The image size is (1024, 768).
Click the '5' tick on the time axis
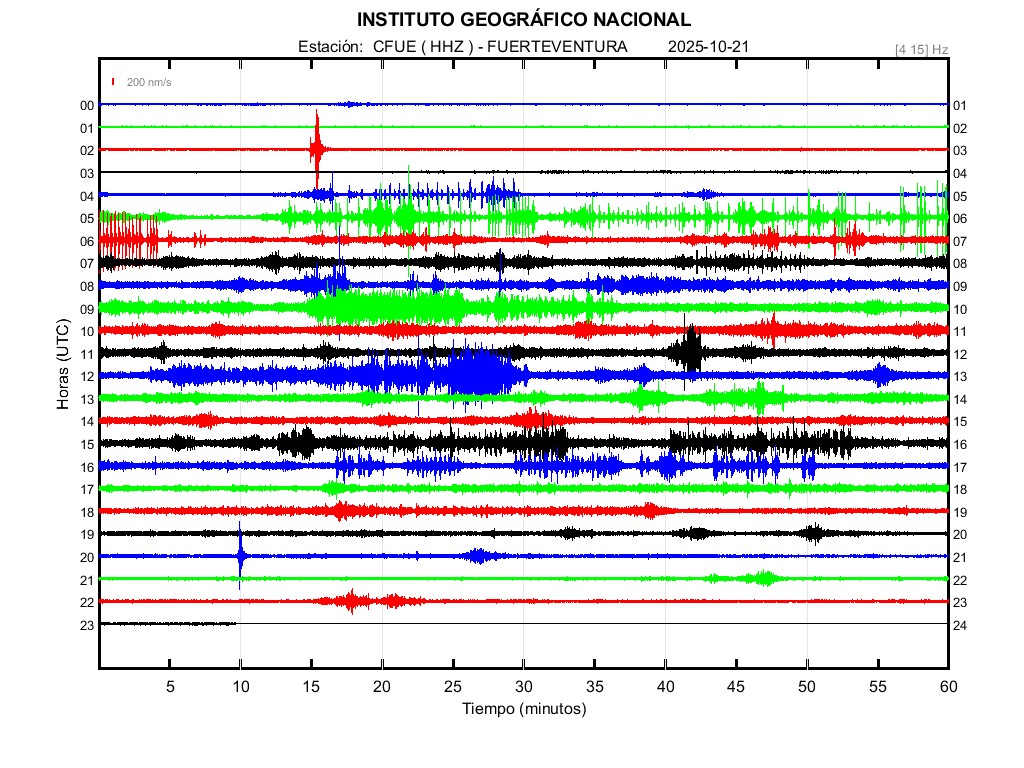(x=170, y=686)
